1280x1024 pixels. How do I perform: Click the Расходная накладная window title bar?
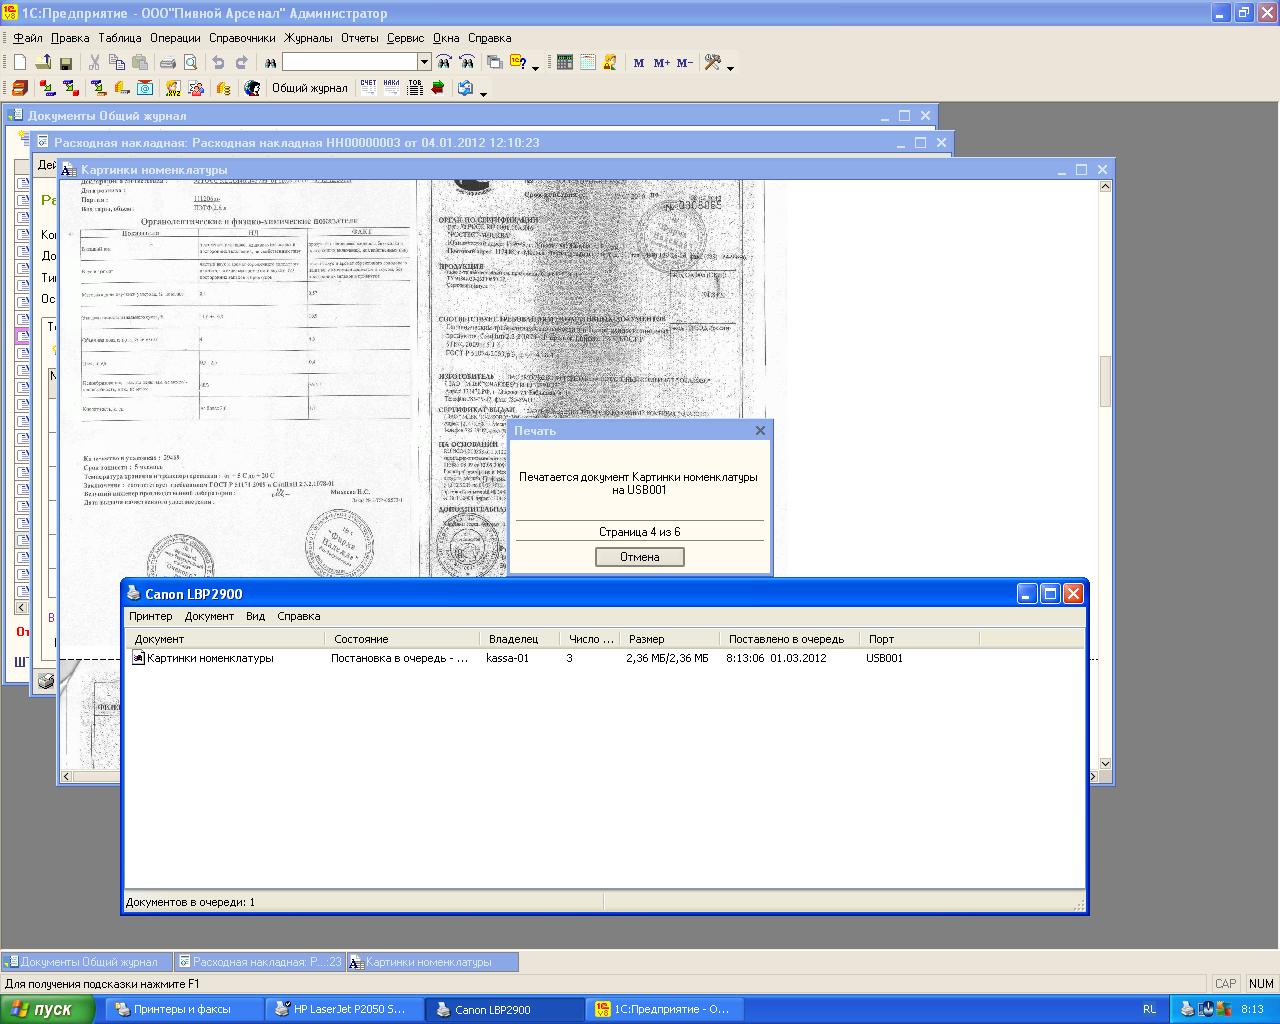[492, 143]
